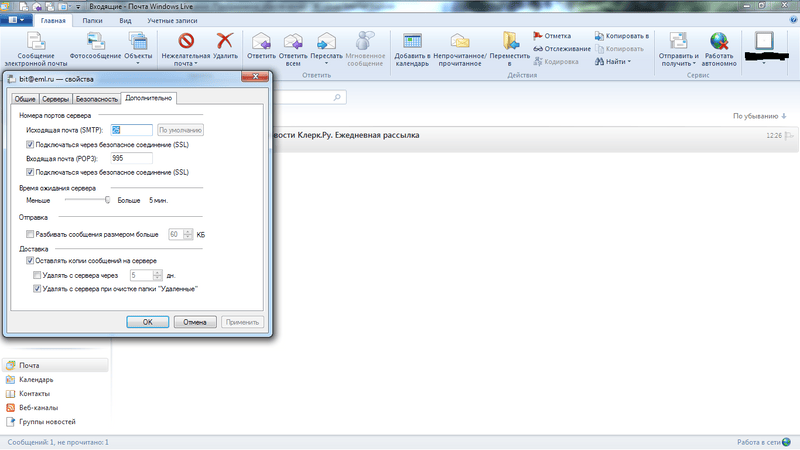Open the blue application menu button
The height and width of the screenshot is (450, 800).
[16, 20]
